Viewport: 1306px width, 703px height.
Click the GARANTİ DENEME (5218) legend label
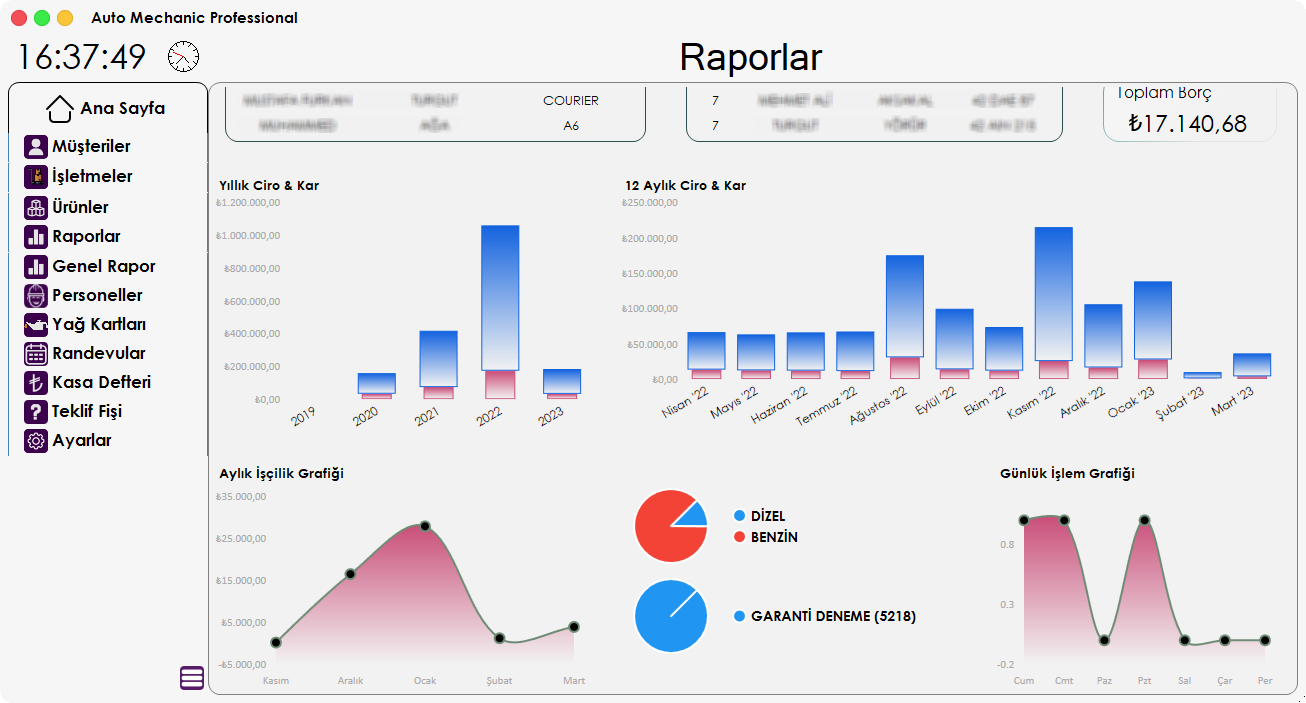833,616
